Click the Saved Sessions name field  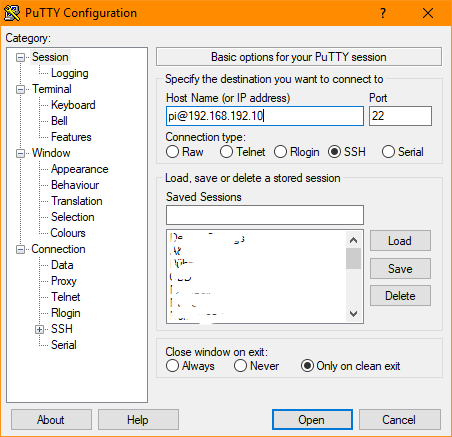pos(265,215)
